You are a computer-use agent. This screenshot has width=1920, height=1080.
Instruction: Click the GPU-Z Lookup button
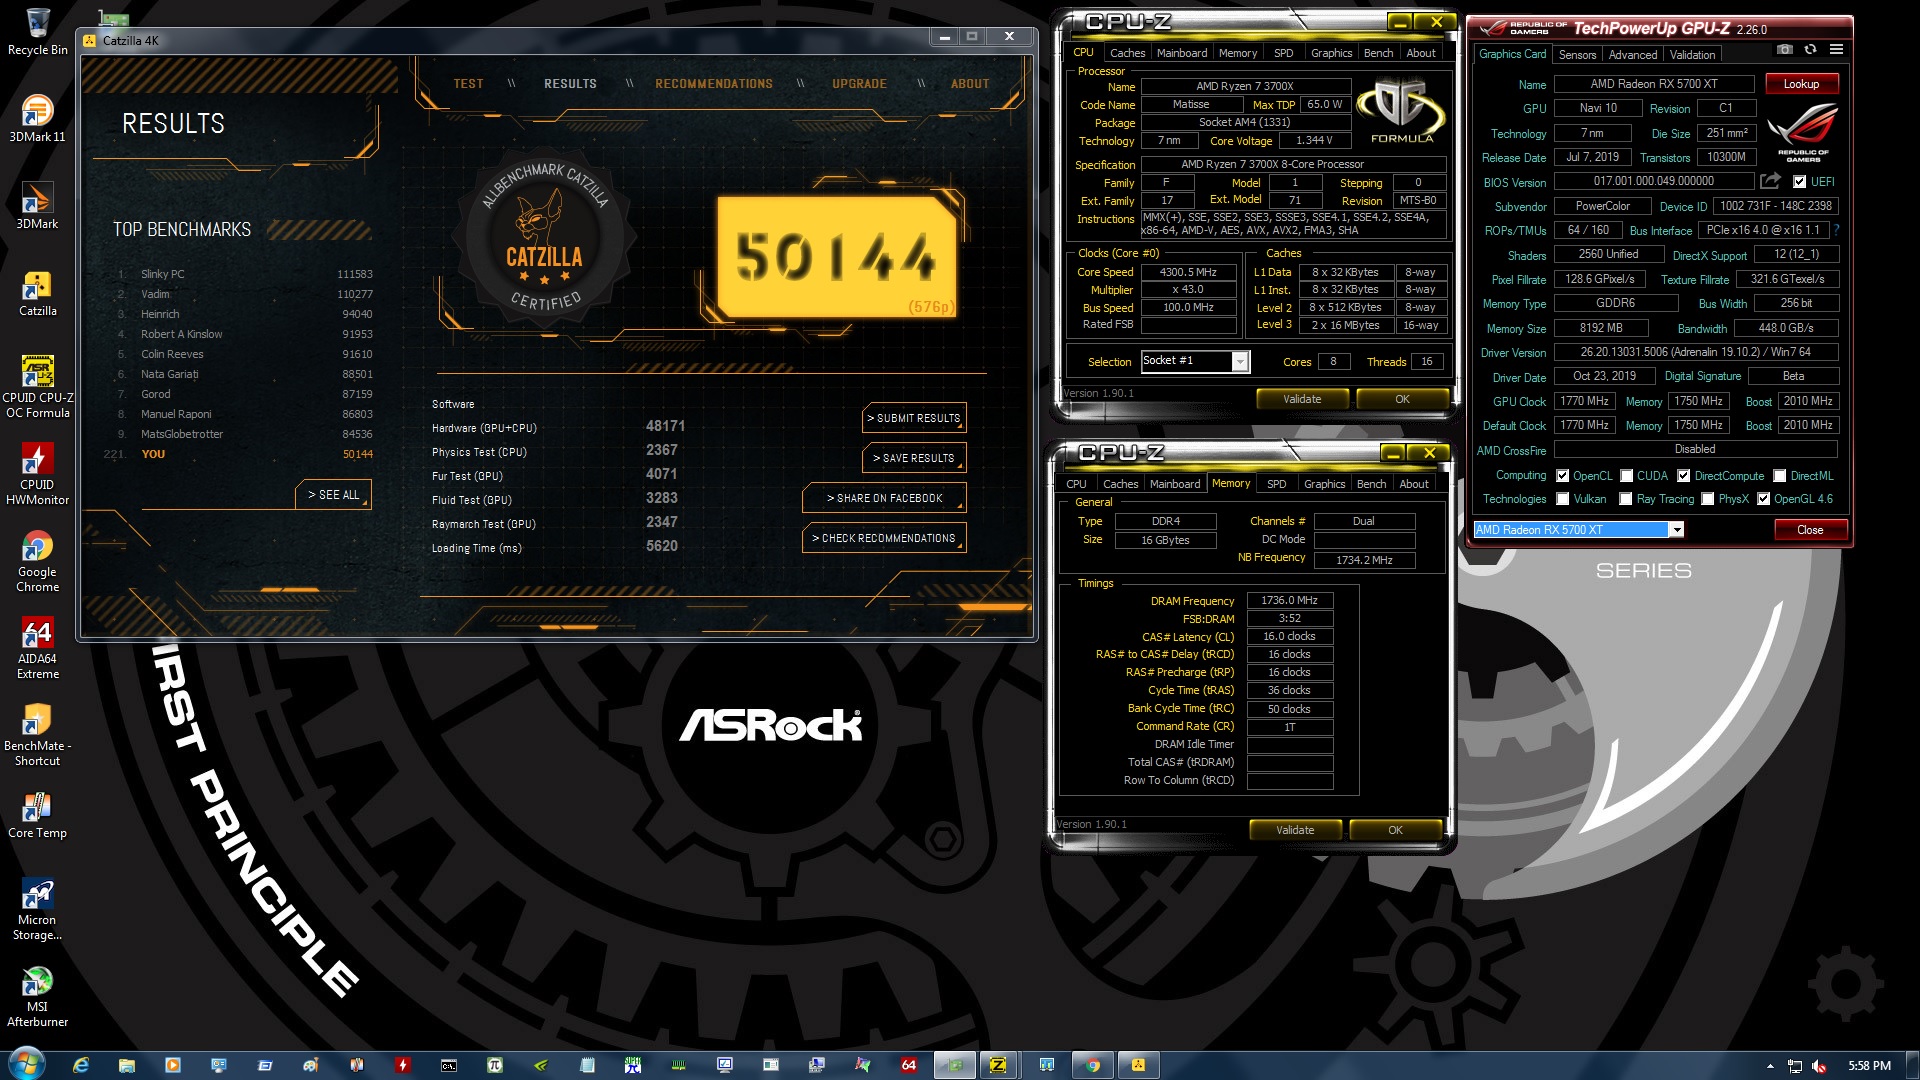[1801, 84]
